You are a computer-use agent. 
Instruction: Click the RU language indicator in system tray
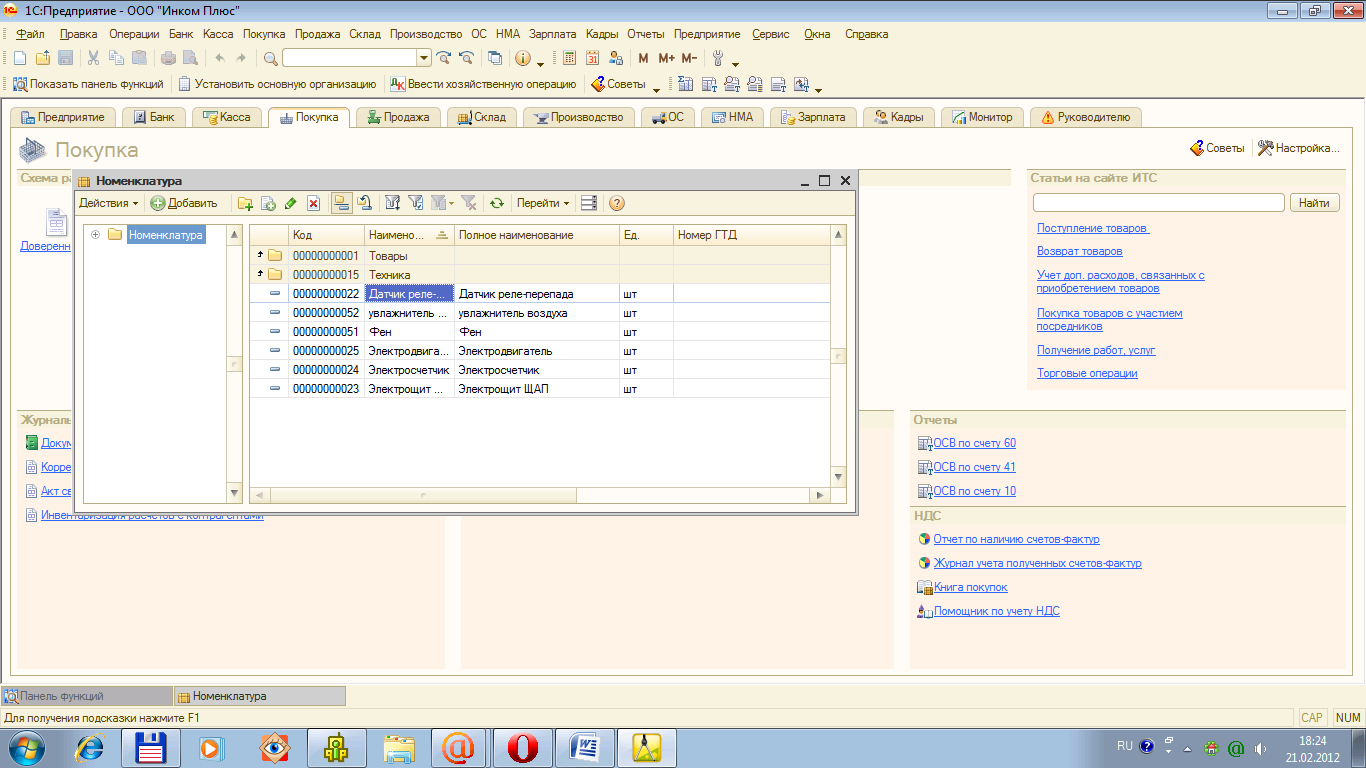point(1124,746)
